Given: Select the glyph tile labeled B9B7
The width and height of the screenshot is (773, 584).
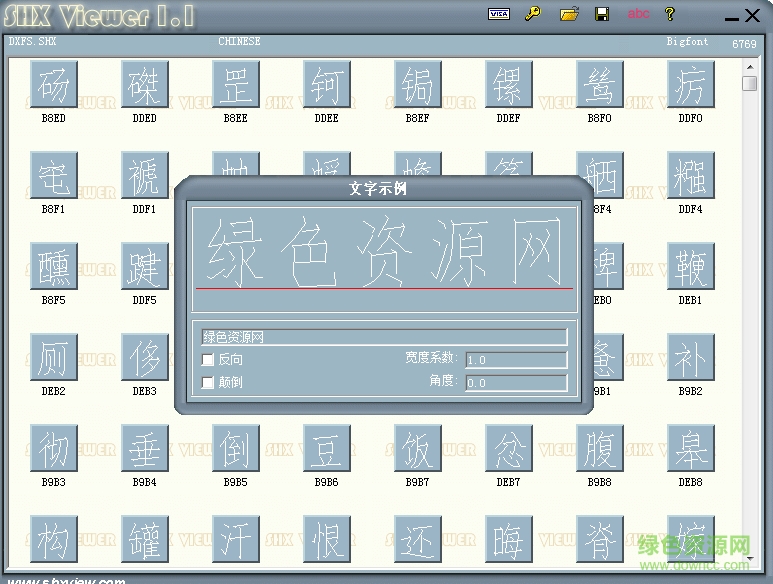Looking at the screenshot, I should click(418, 448).
